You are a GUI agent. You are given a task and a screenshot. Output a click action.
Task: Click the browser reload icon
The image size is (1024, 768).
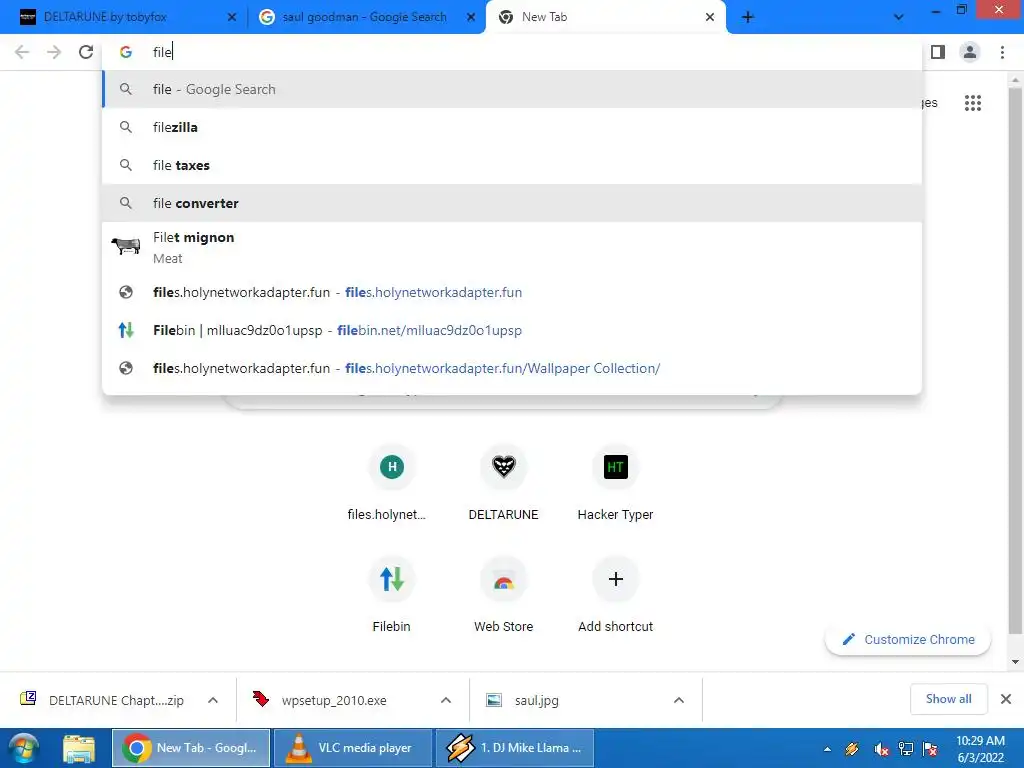[86, 52]
